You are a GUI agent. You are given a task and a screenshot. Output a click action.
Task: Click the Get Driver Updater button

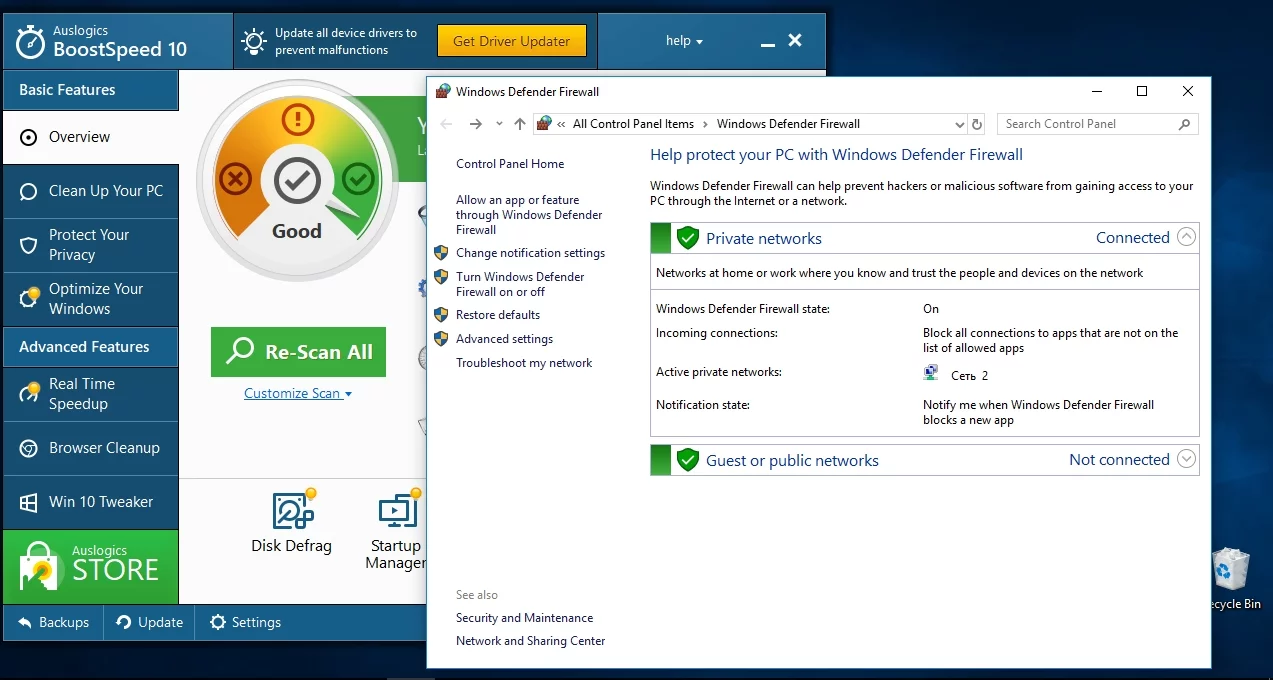point(511,41)
